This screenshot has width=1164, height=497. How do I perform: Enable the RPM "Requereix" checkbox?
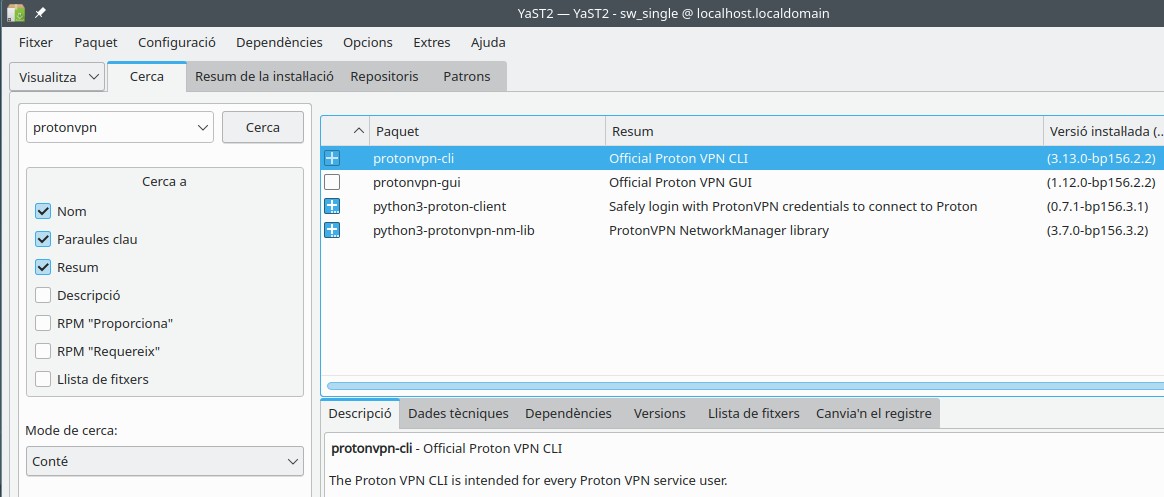coord(43,351)
